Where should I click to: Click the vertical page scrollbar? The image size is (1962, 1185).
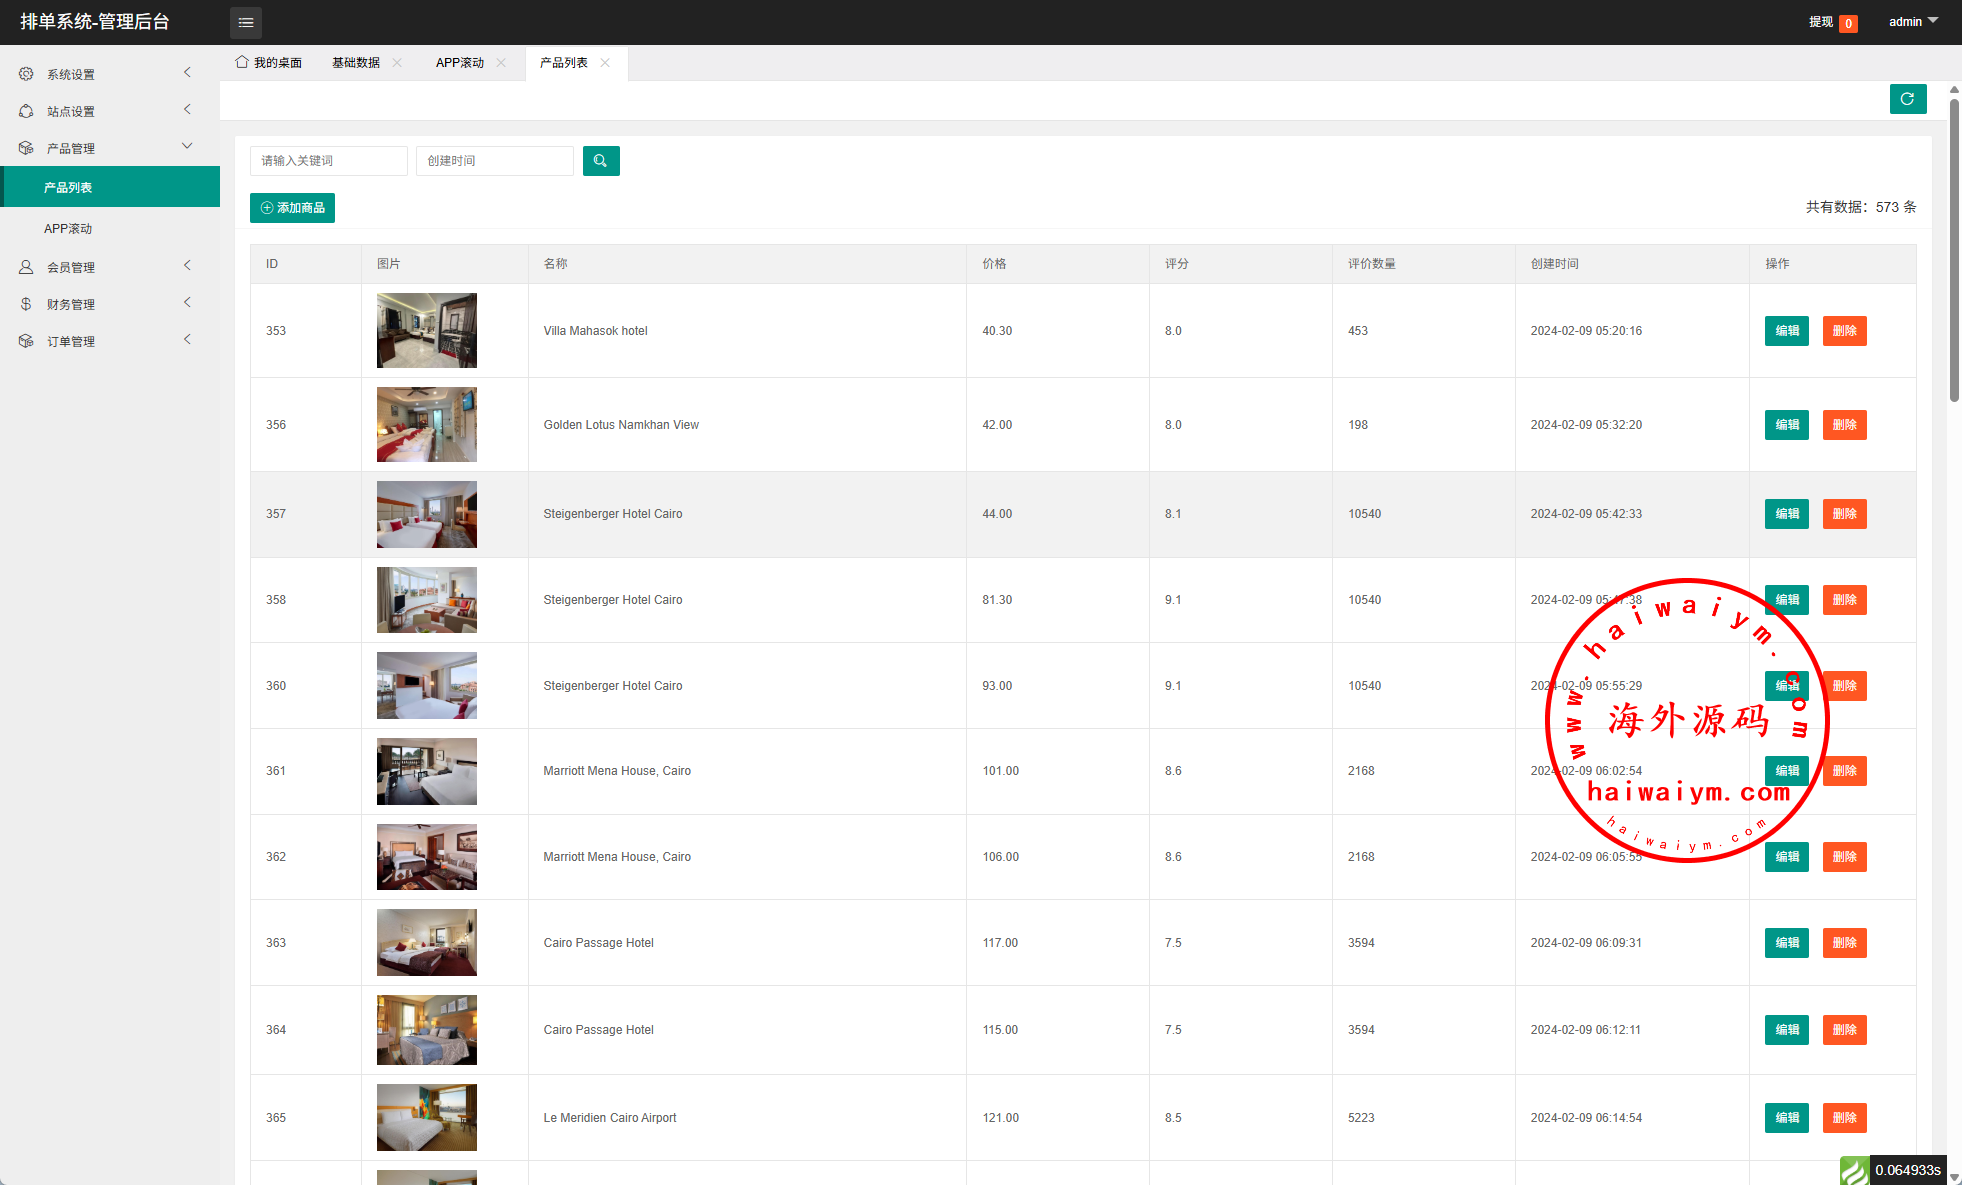1954,250
